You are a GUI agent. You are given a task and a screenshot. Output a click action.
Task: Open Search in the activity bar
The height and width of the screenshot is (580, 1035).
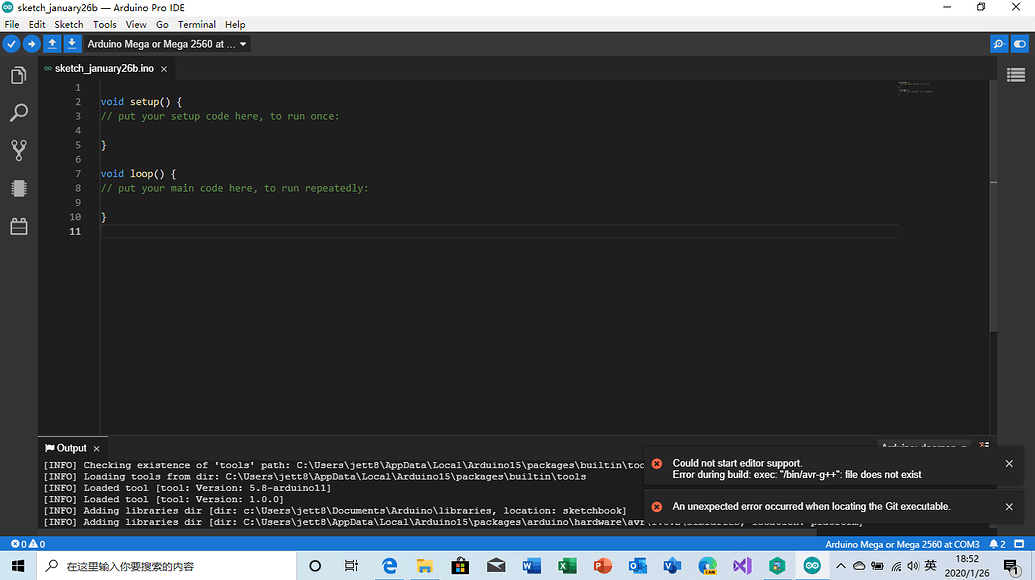tap(18, 112)
